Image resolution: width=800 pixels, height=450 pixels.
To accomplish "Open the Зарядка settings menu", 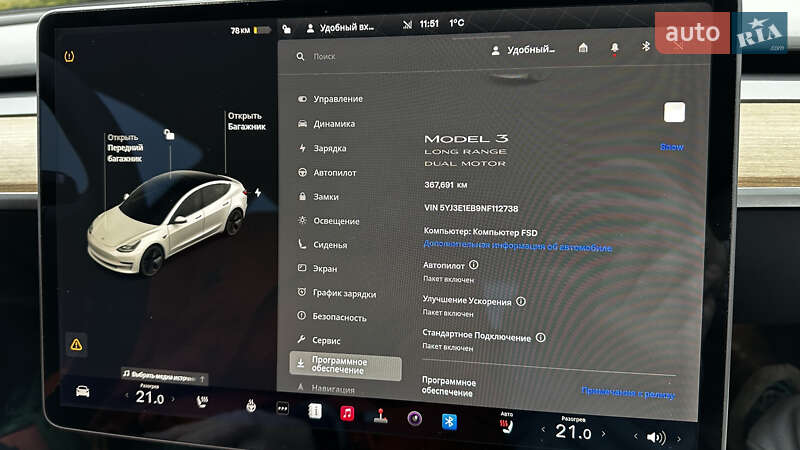I will click(x=322, y=148).
